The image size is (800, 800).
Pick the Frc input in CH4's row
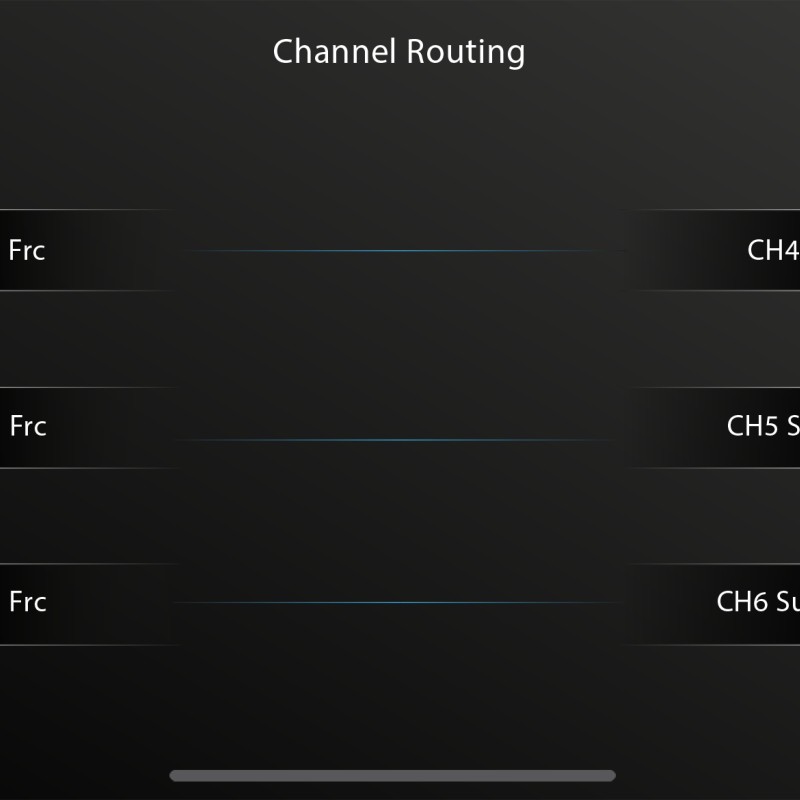(x=27, y=250)
